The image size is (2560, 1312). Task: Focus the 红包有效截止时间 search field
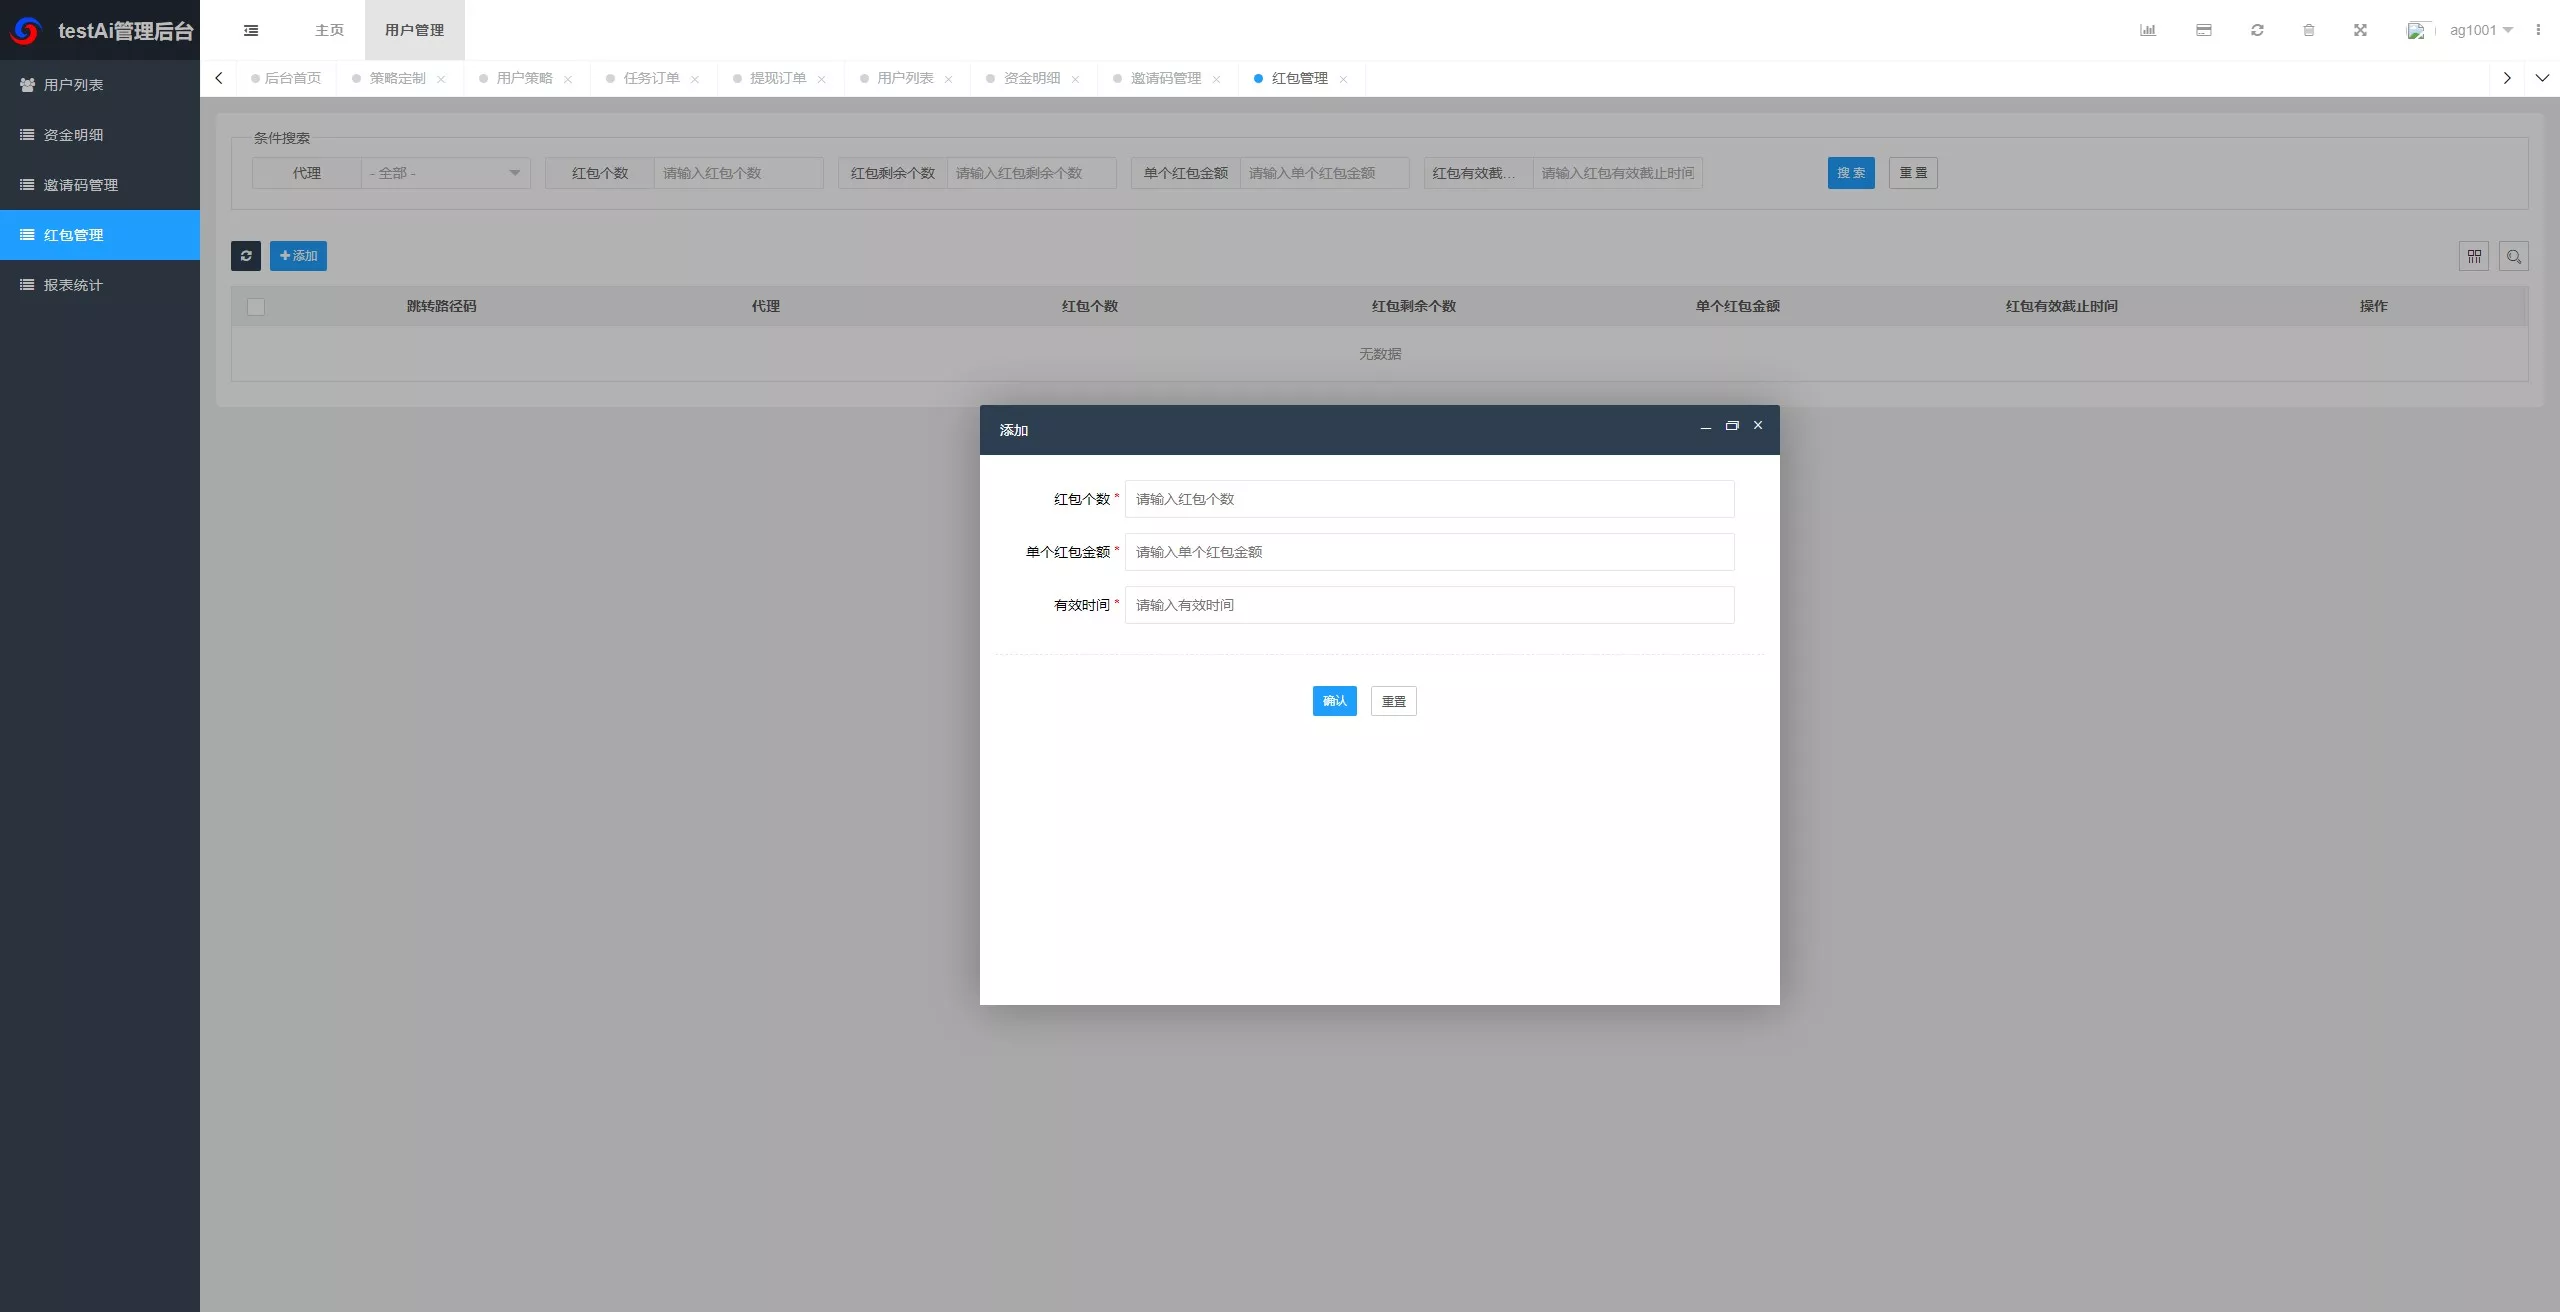1617,173
